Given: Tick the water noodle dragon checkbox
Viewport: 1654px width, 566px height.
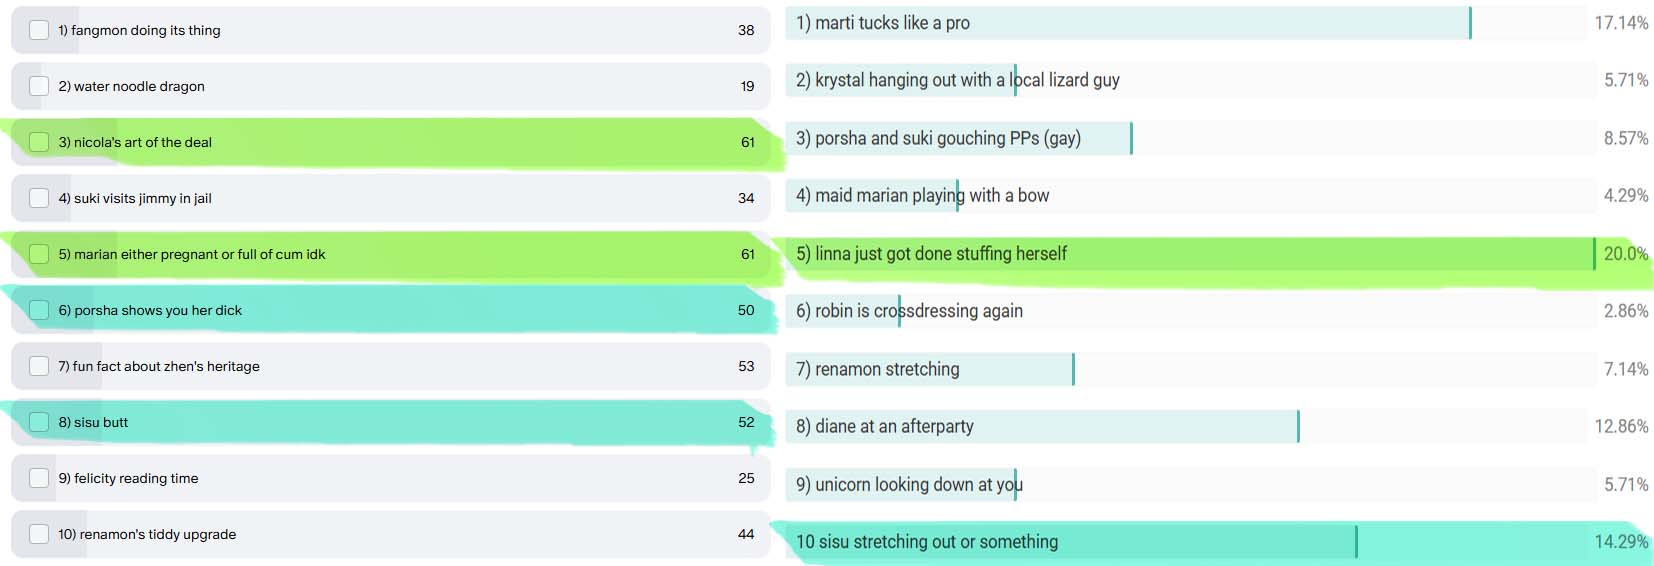Looking at the screenshot, I should click(x=39, y=86).
